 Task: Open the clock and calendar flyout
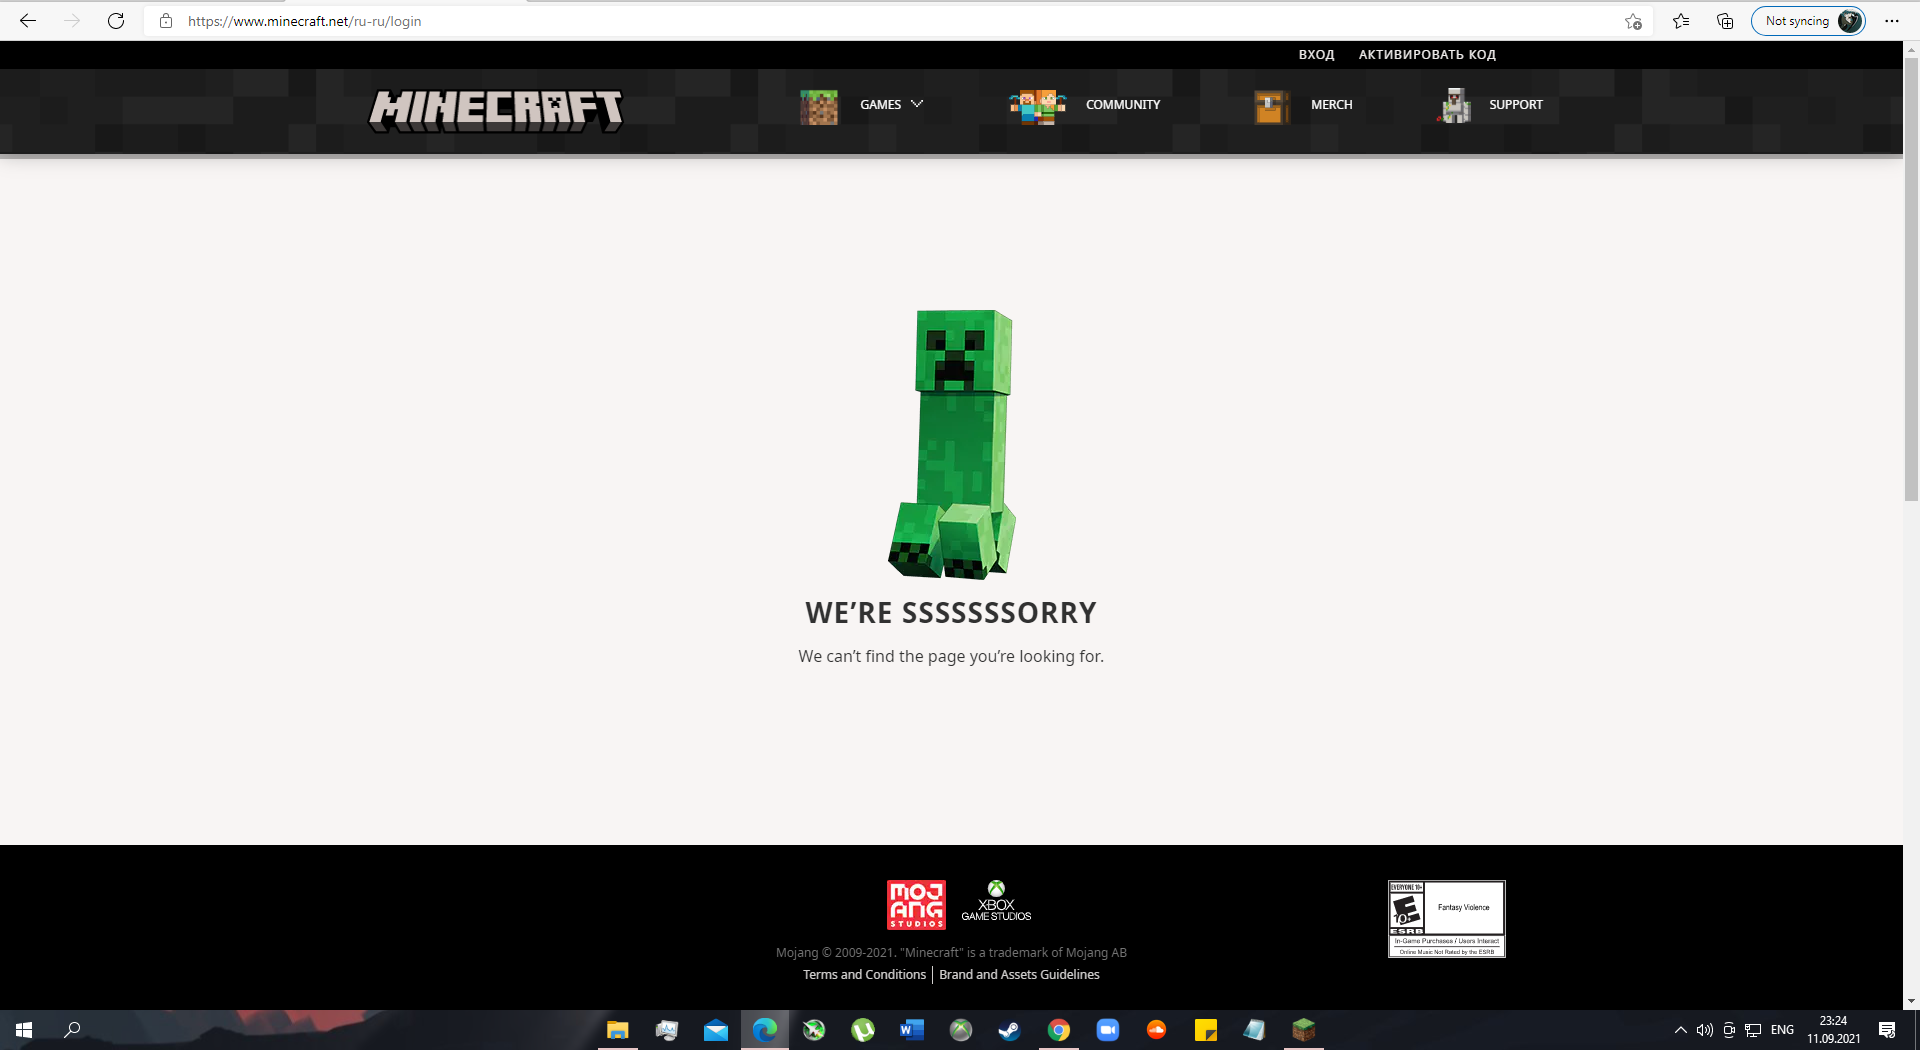pos(1833,1030)
